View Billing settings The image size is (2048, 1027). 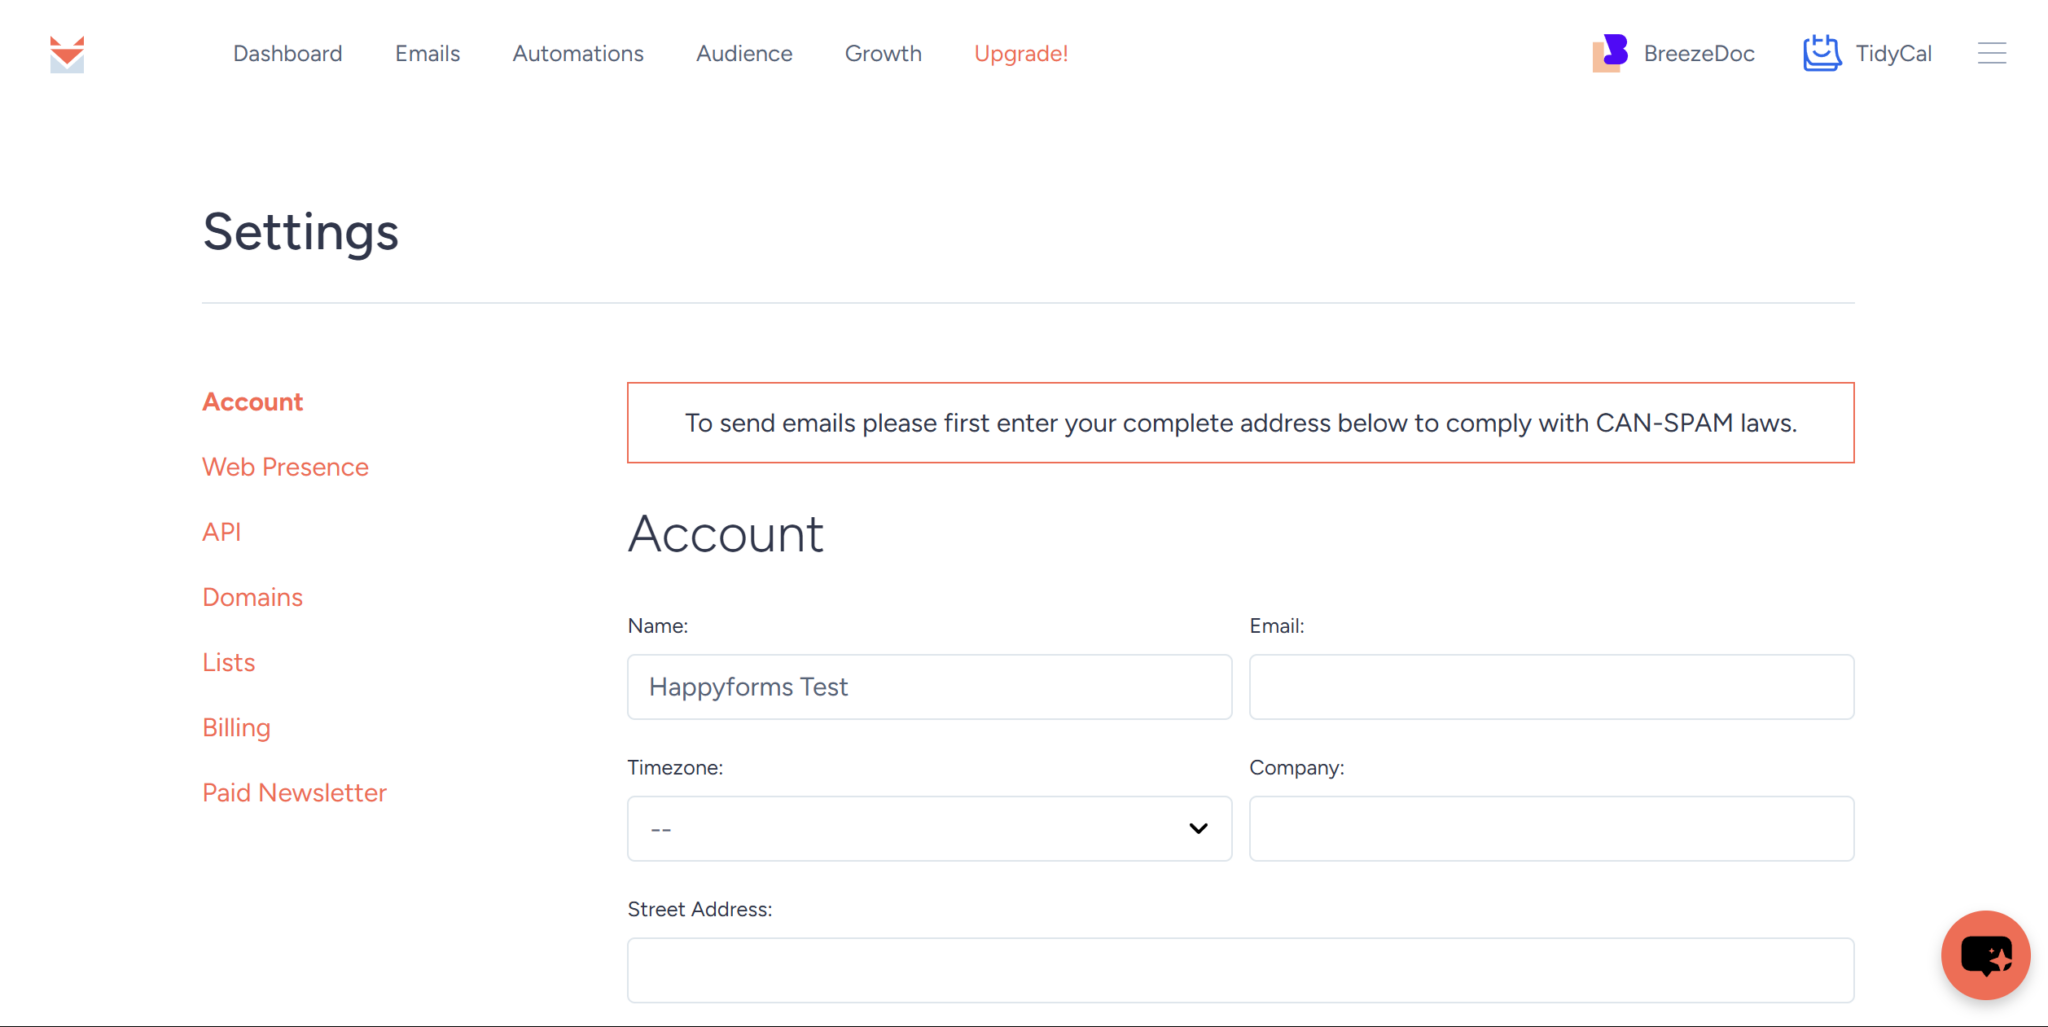(x=236, y=727)
